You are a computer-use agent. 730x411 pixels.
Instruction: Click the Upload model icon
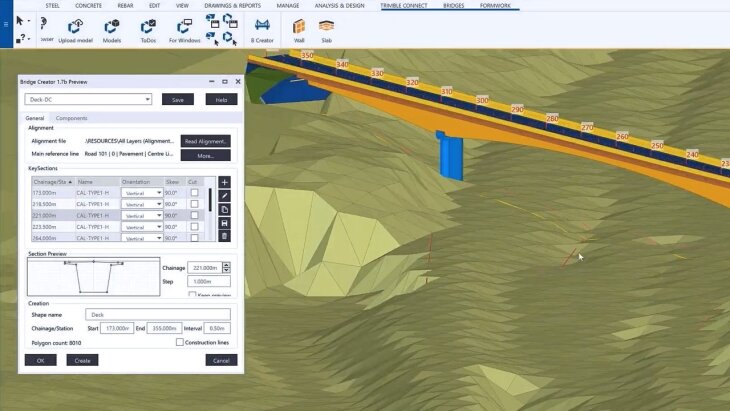tap(75, 27)
